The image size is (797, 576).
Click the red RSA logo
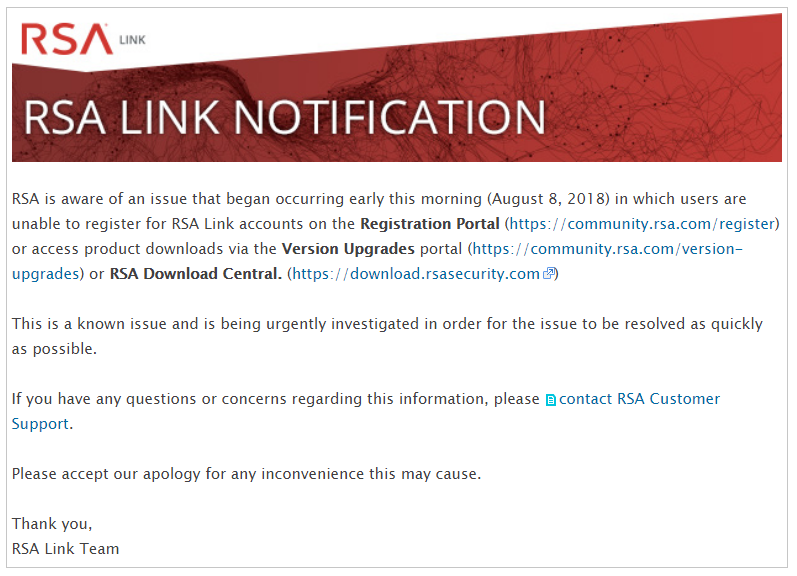66,39
